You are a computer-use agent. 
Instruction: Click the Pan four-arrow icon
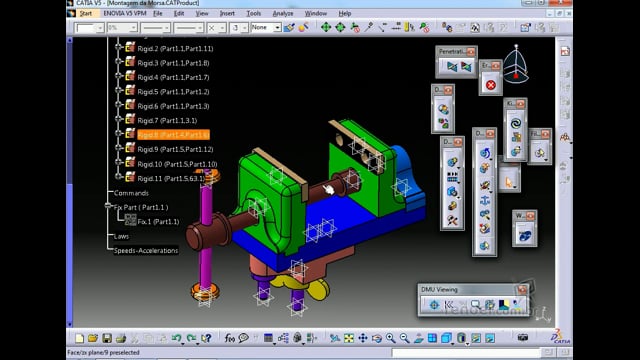pyautogui.click(x=362, y=338)
